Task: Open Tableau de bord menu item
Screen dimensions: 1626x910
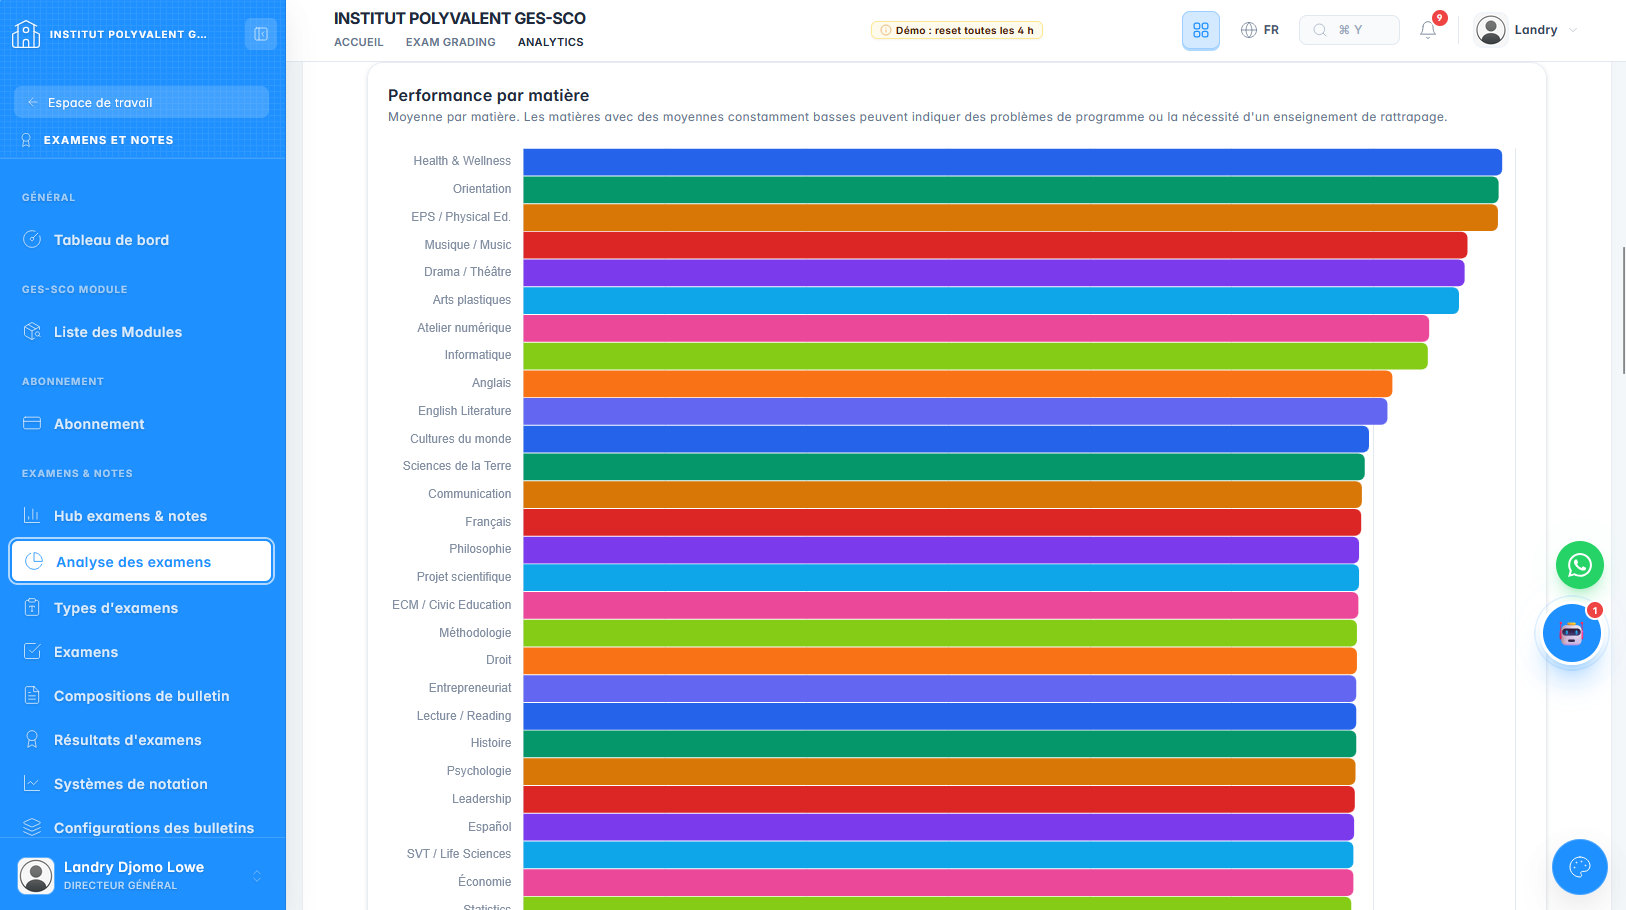Action: point(141,240)
